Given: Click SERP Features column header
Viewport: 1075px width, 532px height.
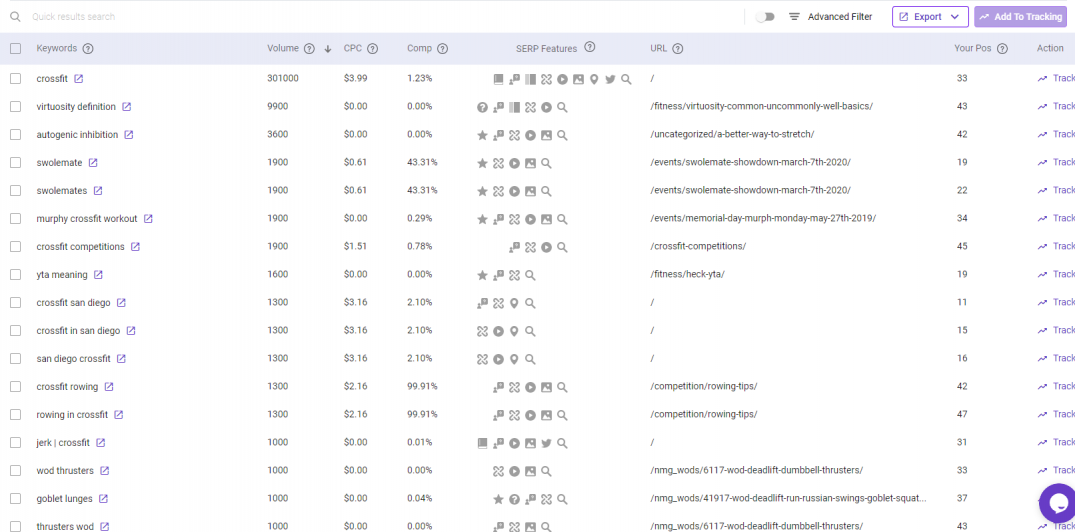Looking at the screenshot, I should [546, 49].
